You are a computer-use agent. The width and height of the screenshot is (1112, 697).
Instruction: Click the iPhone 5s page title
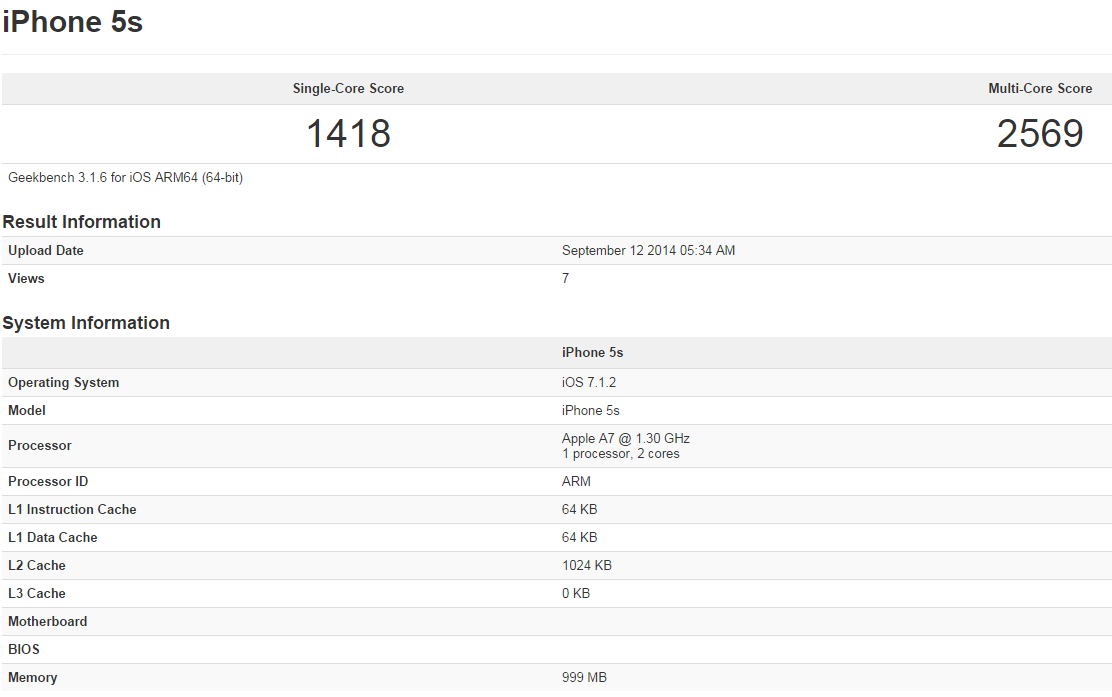point(72,22)
